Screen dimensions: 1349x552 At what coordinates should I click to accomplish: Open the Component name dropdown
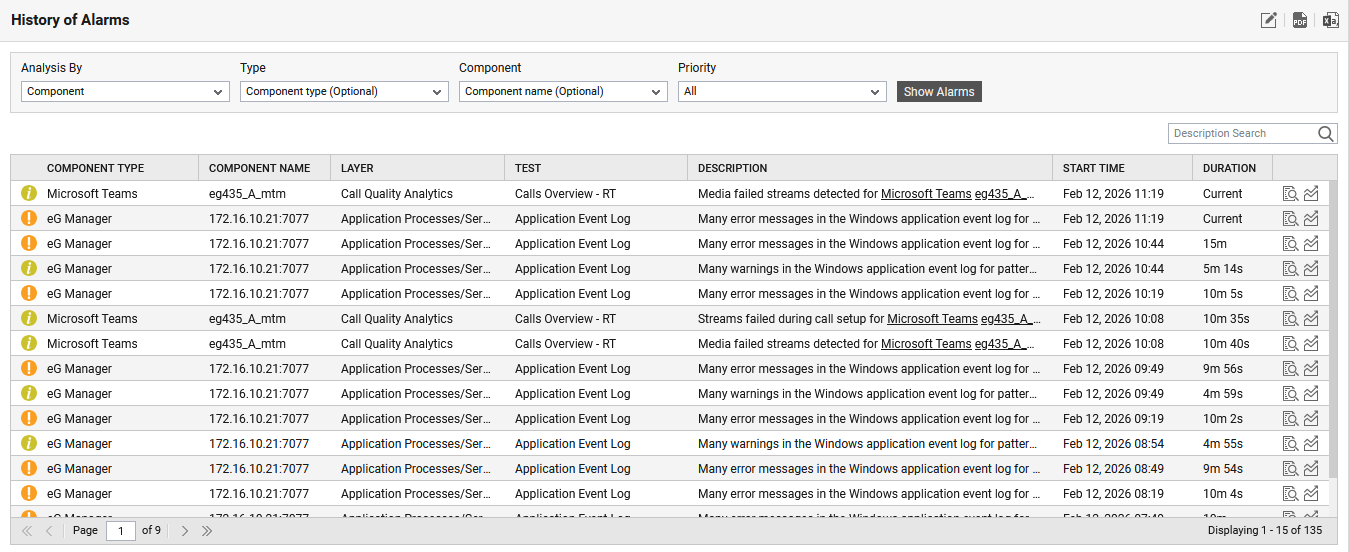click(x=563, y=92)
